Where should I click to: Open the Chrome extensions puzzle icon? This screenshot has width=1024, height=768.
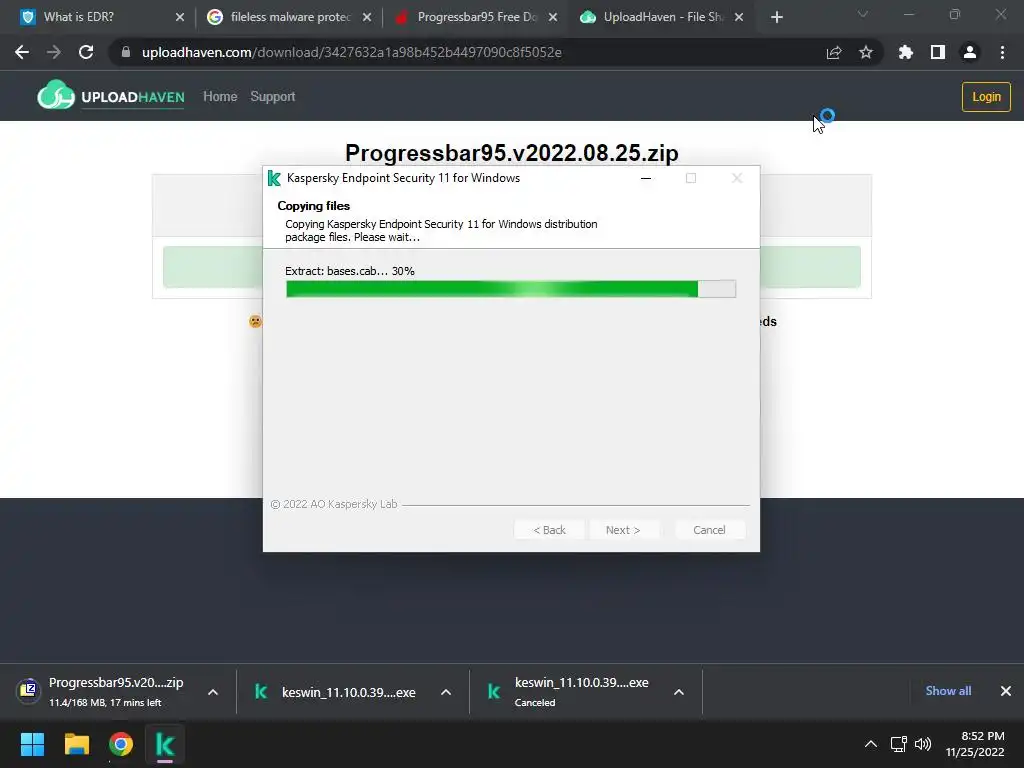906,52
